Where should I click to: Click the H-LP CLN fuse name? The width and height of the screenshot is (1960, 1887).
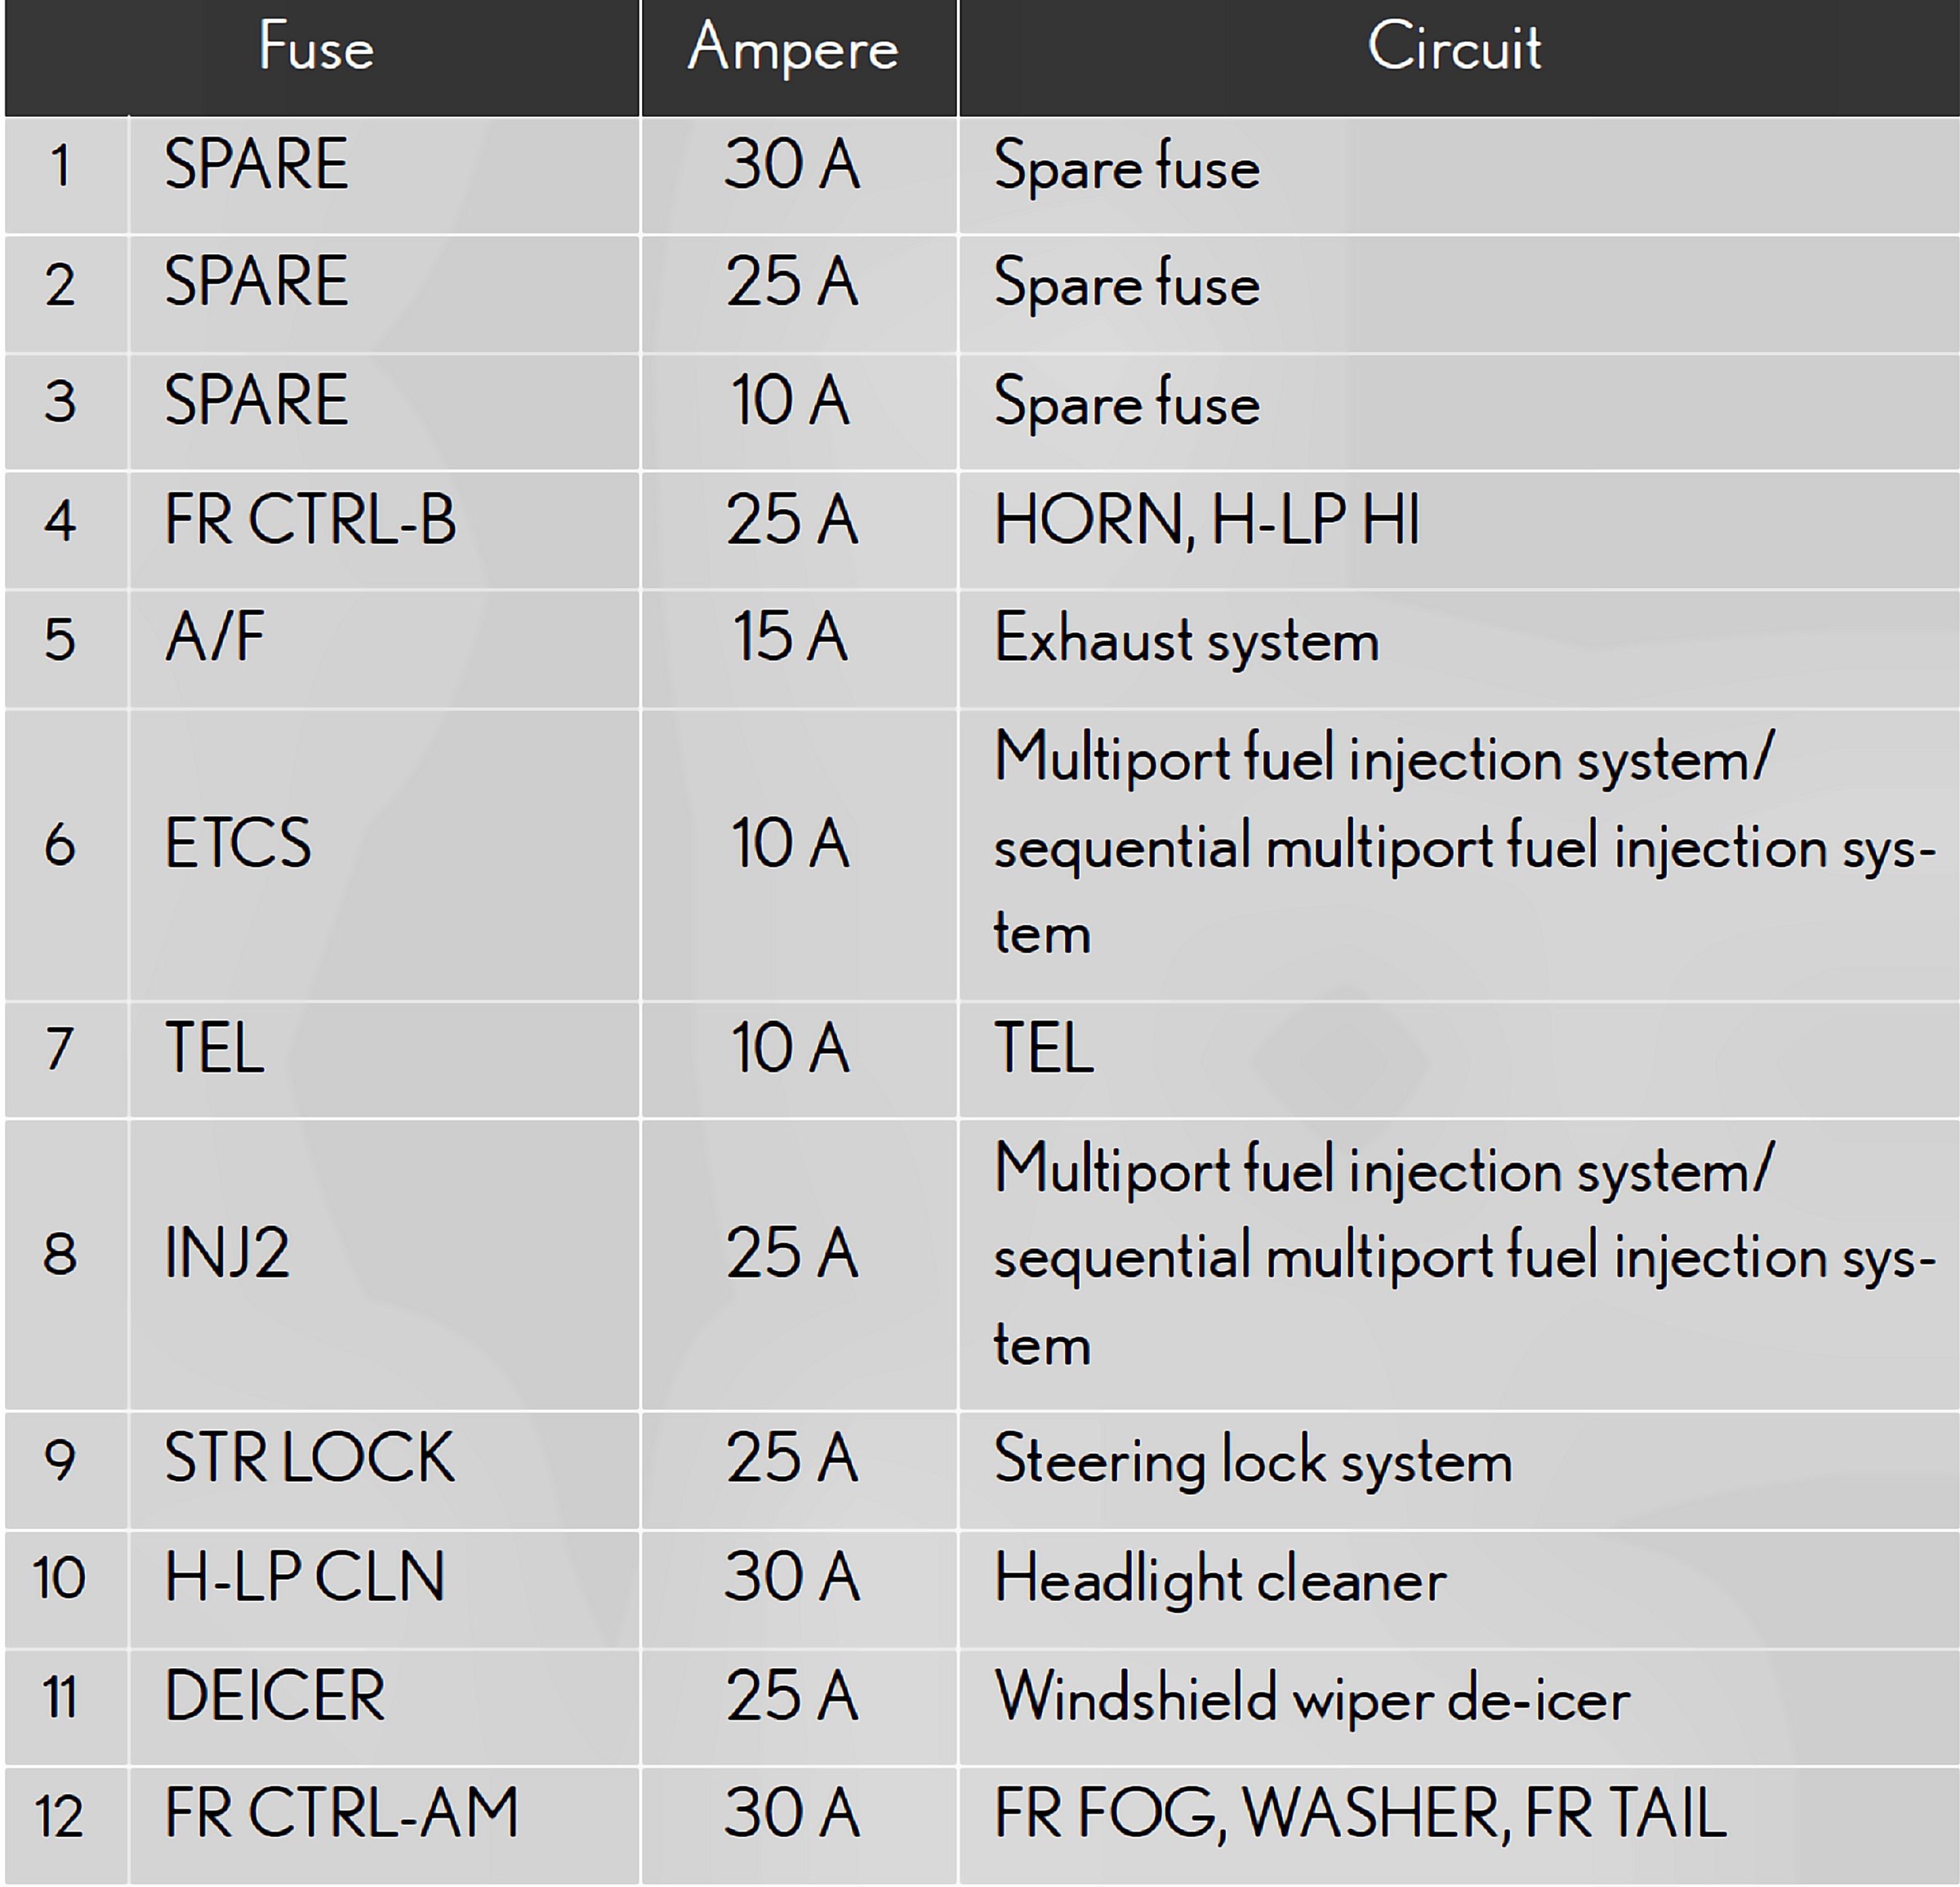pos(304,1577)
